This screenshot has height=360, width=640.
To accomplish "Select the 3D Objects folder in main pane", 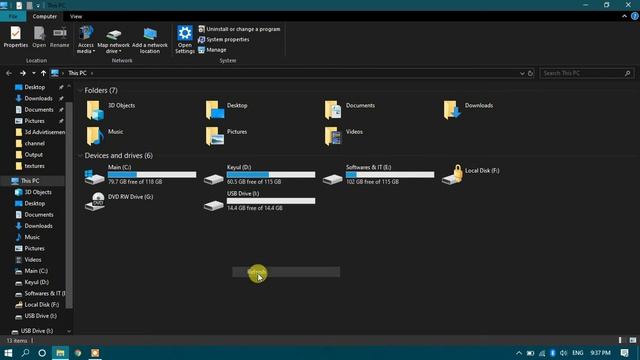I will 110,110.
